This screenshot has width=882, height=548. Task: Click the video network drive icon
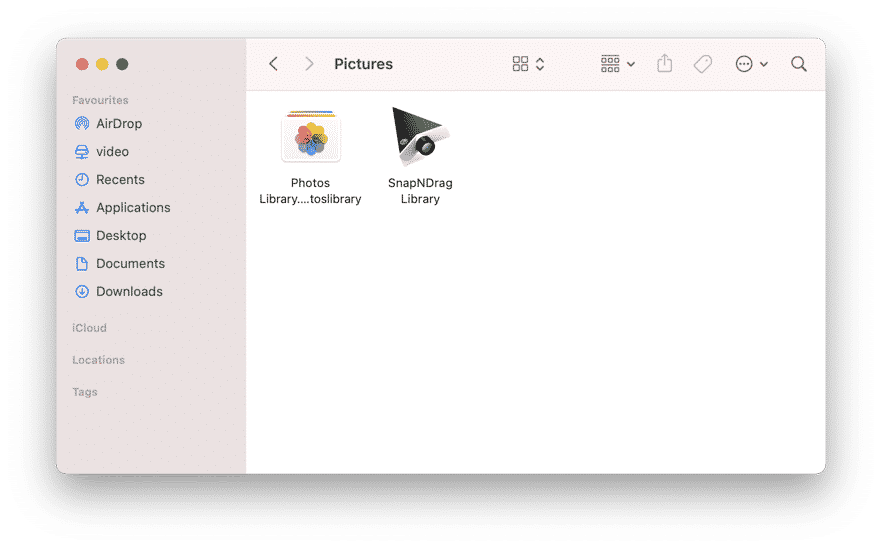[x=82, y=151]
